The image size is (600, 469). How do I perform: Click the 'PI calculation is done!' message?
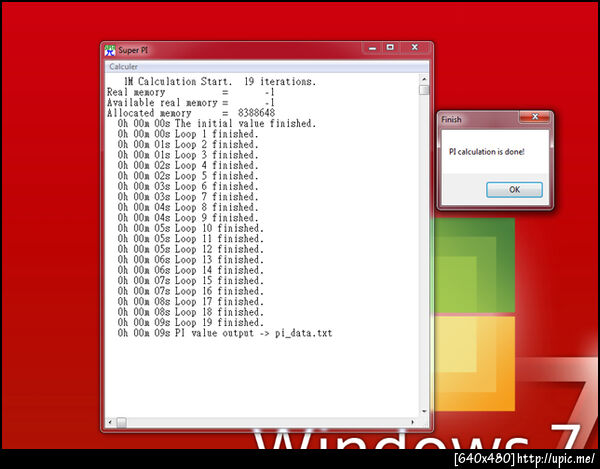pos(486,151)
